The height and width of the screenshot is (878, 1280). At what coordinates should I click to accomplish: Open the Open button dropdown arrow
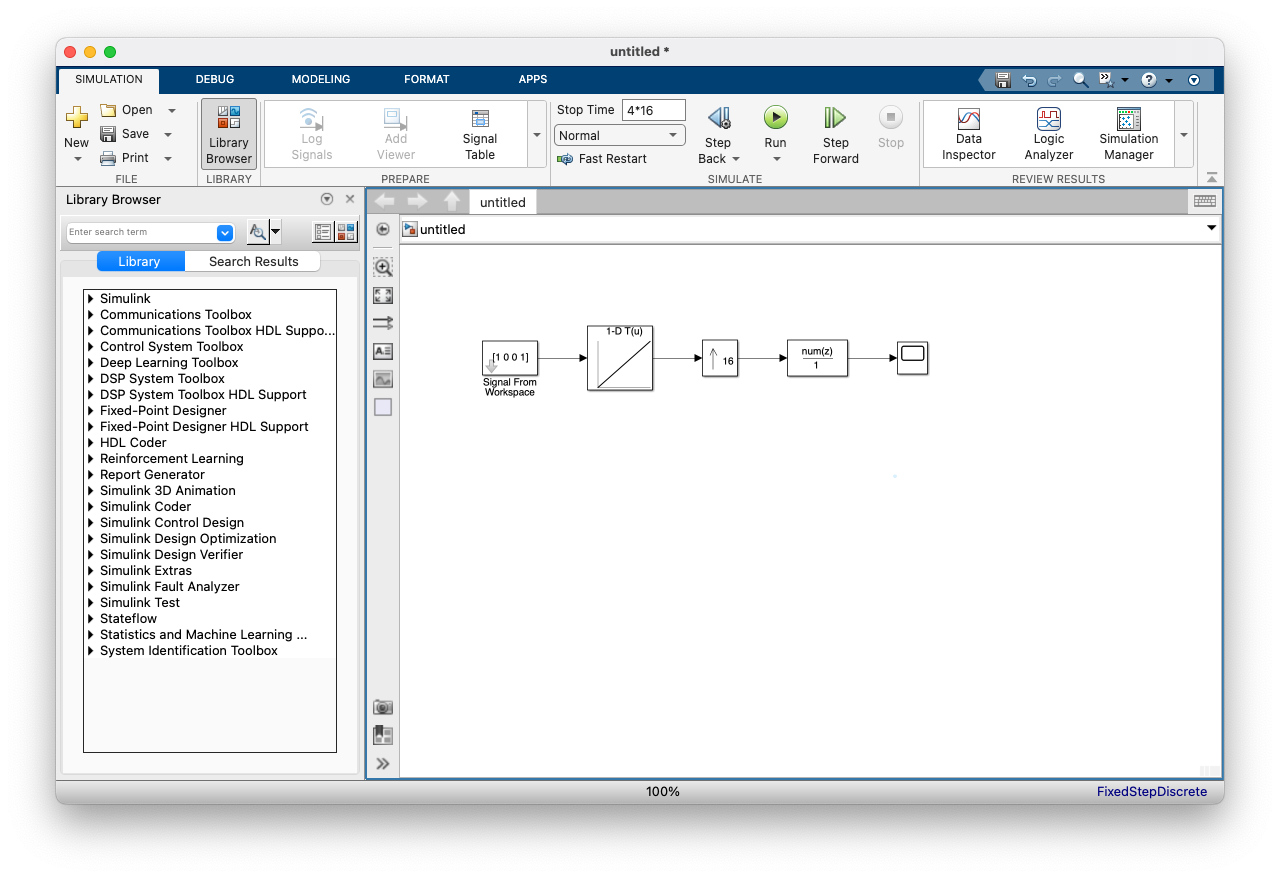(172, 110)
